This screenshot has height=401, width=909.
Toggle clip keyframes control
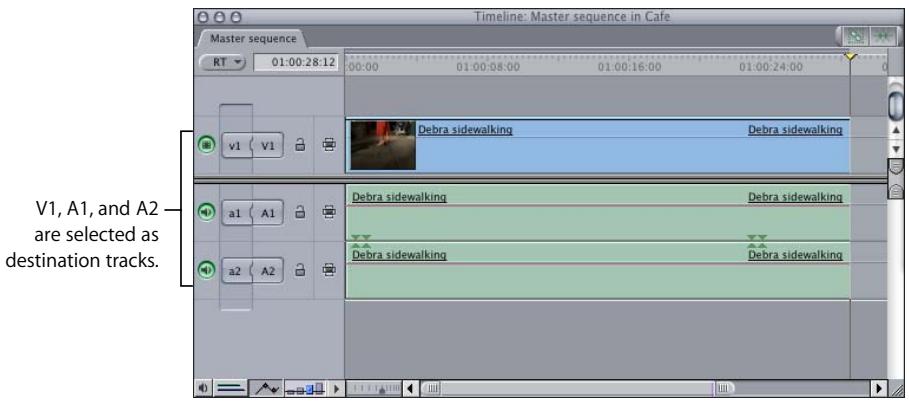click(231, 388)
